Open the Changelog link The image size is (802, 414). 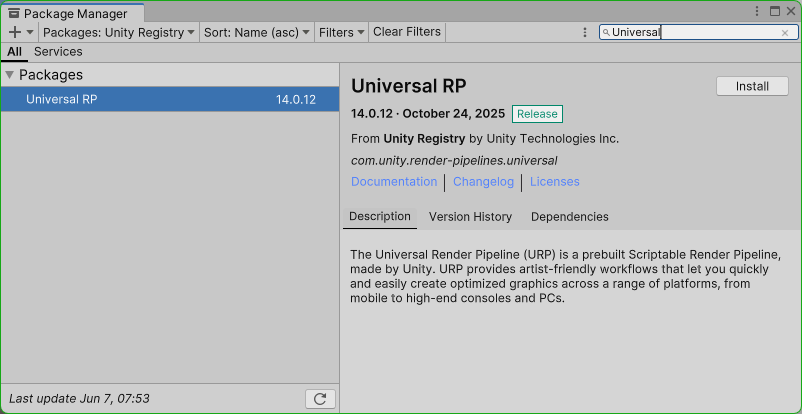pyautogui.click(x=483, y=182)
